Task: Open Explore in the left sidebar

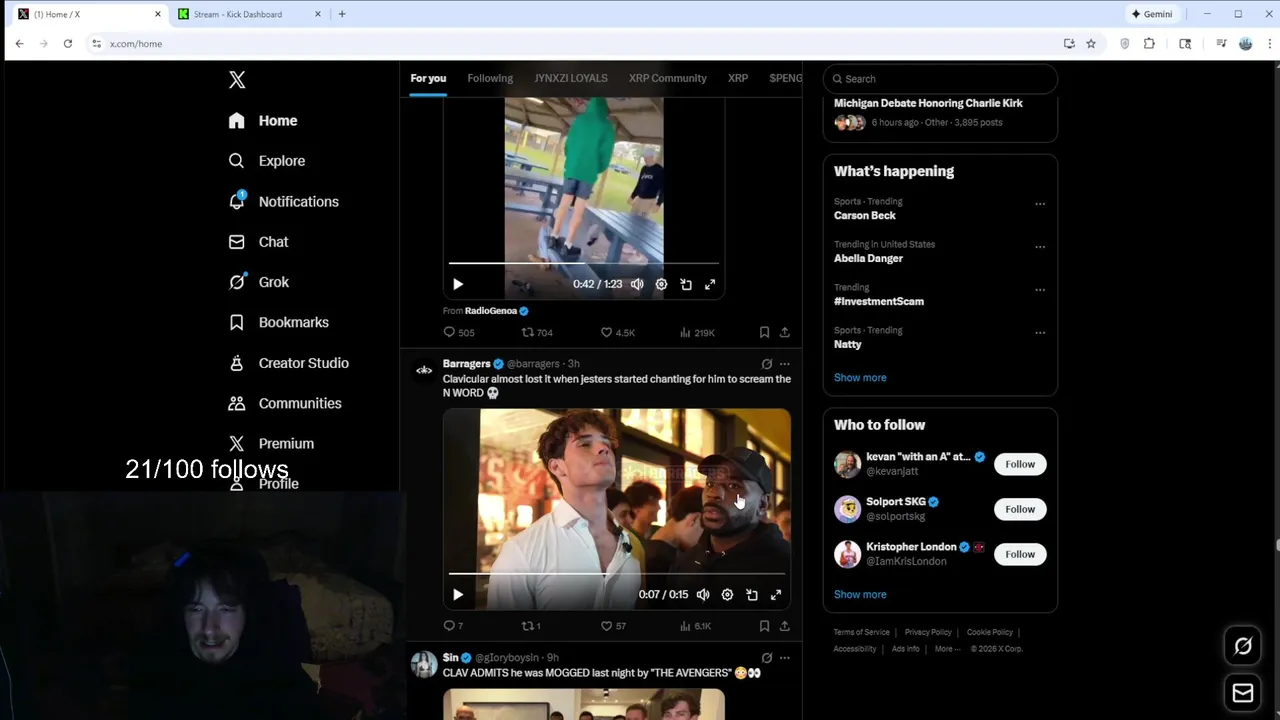Action: point(266,161)
